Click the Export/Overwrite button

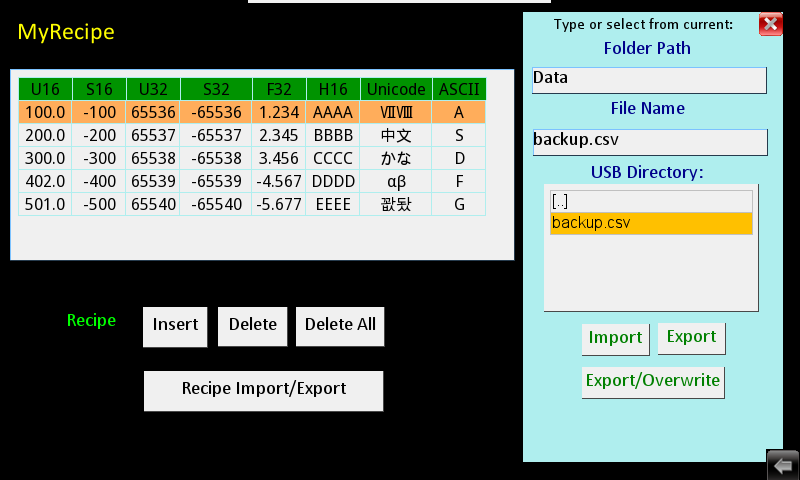click(x=653, y=382)
